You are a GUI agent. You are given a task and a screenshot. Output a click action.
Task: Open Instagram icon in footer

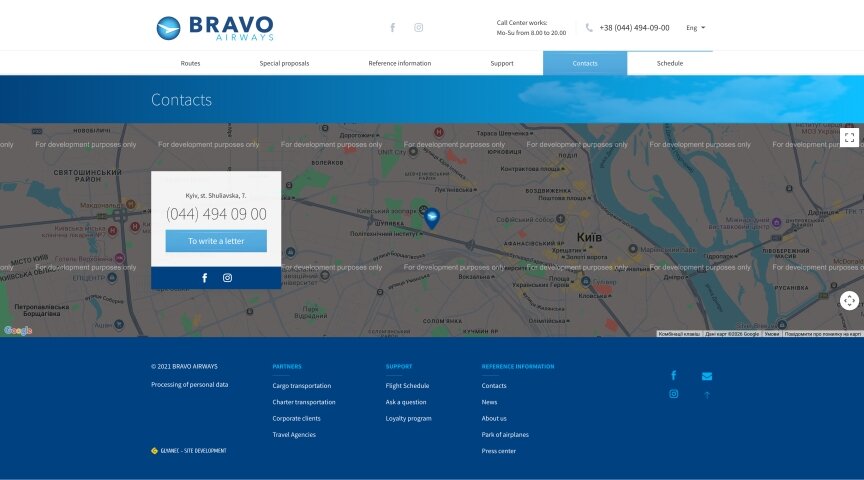673,393
